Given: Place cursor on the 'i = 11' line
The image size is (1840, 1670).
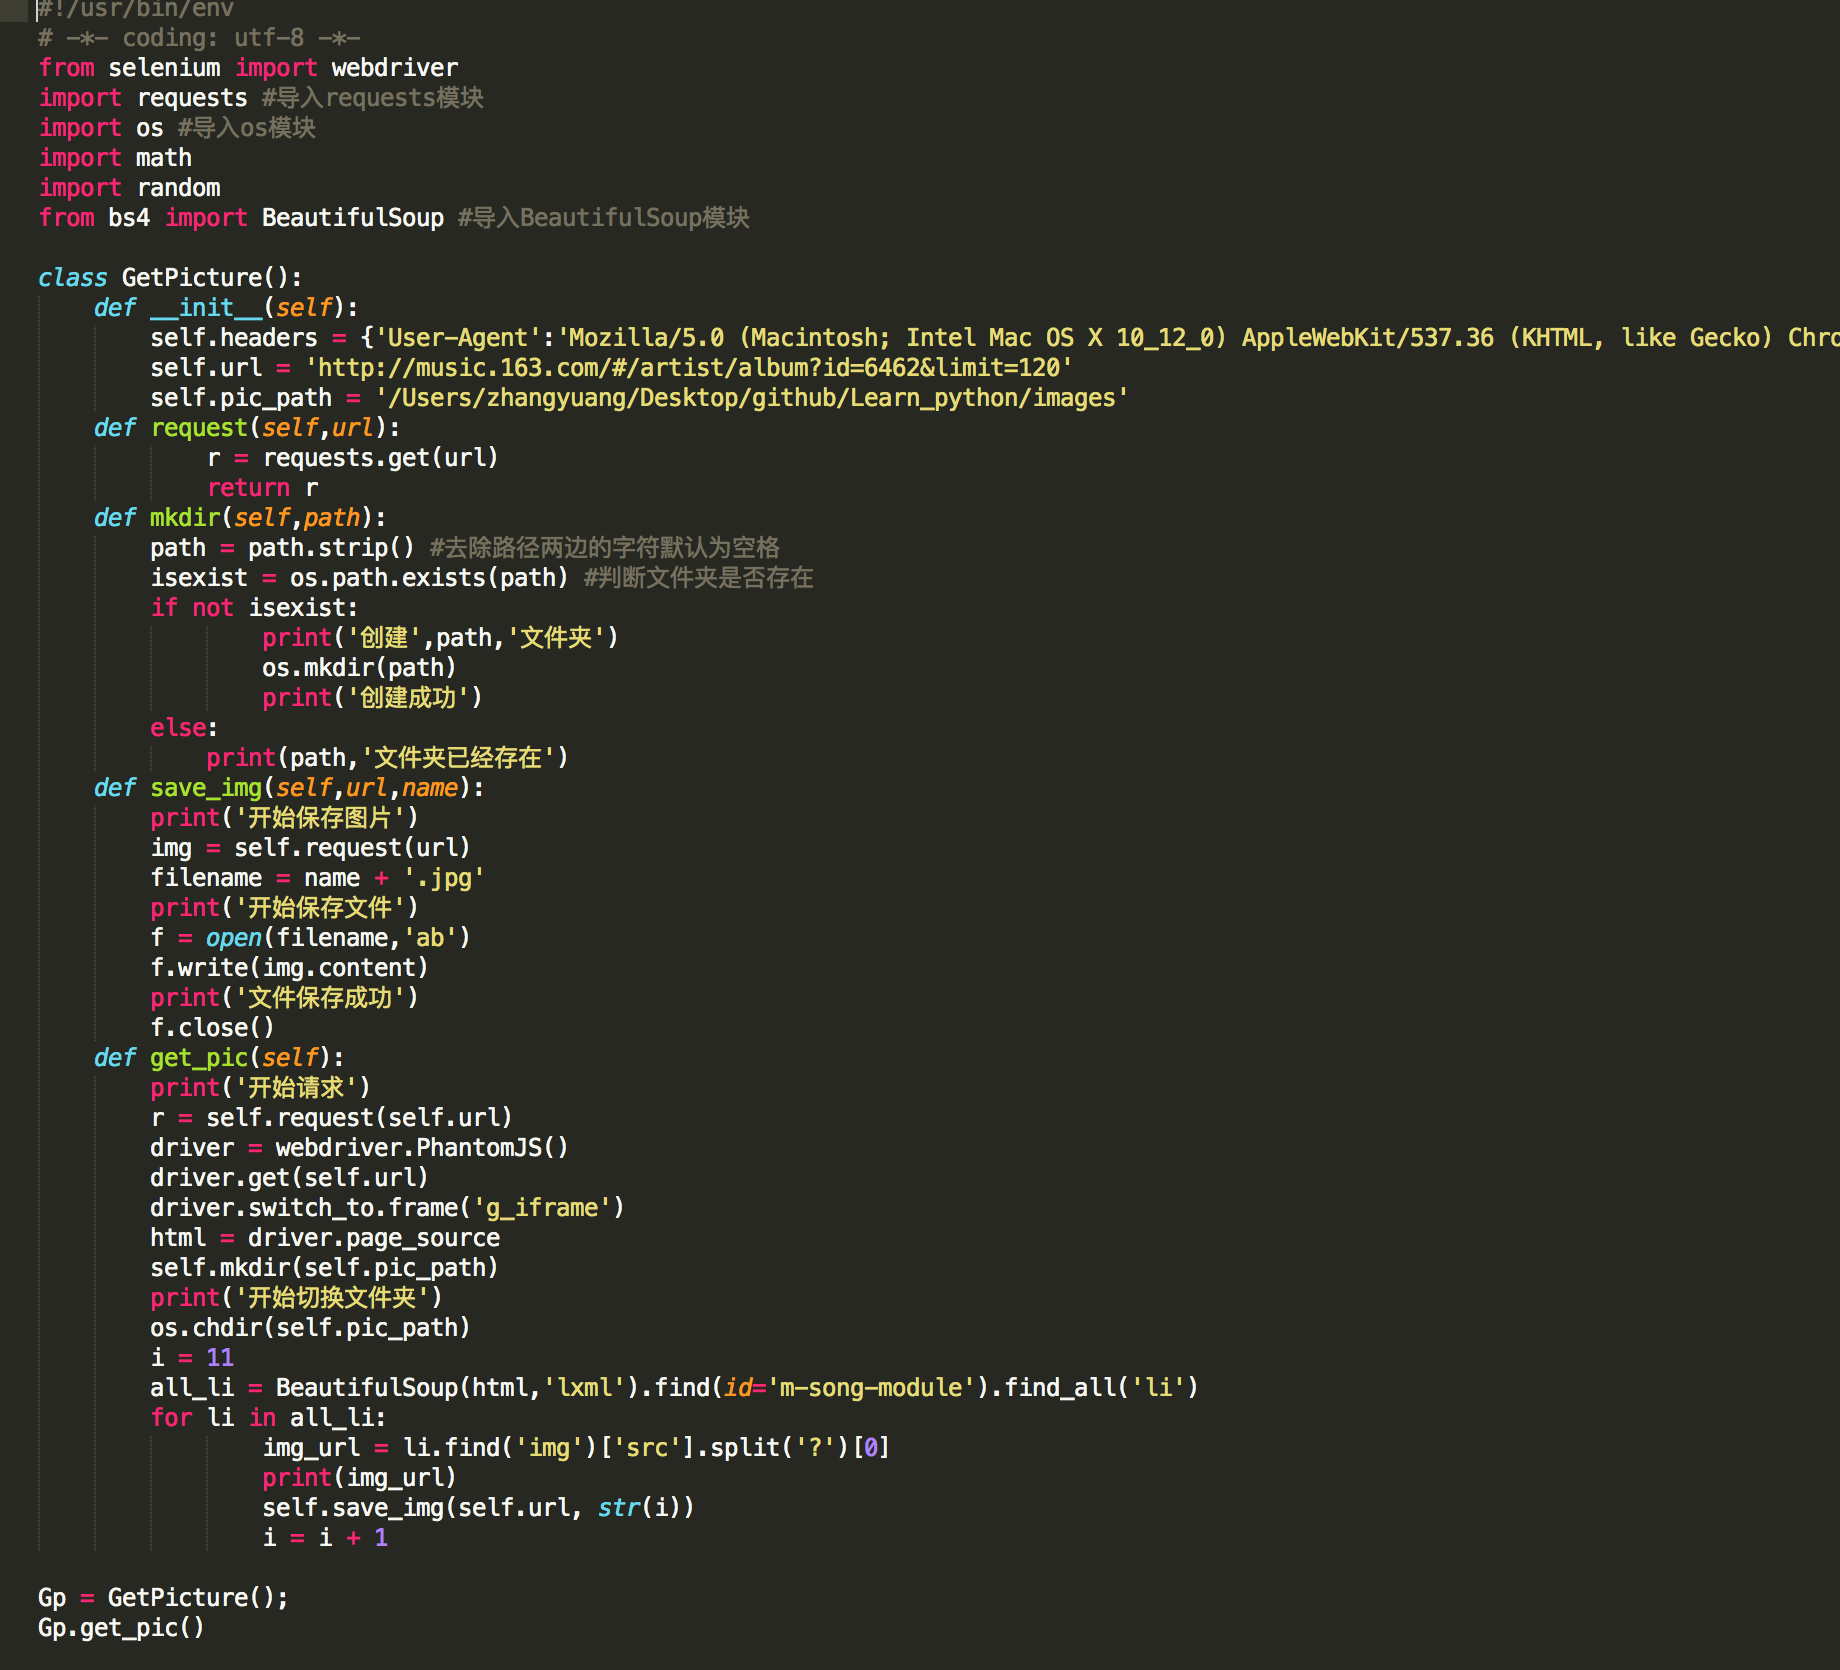Looking at the screenshot, I should 192,1358.
